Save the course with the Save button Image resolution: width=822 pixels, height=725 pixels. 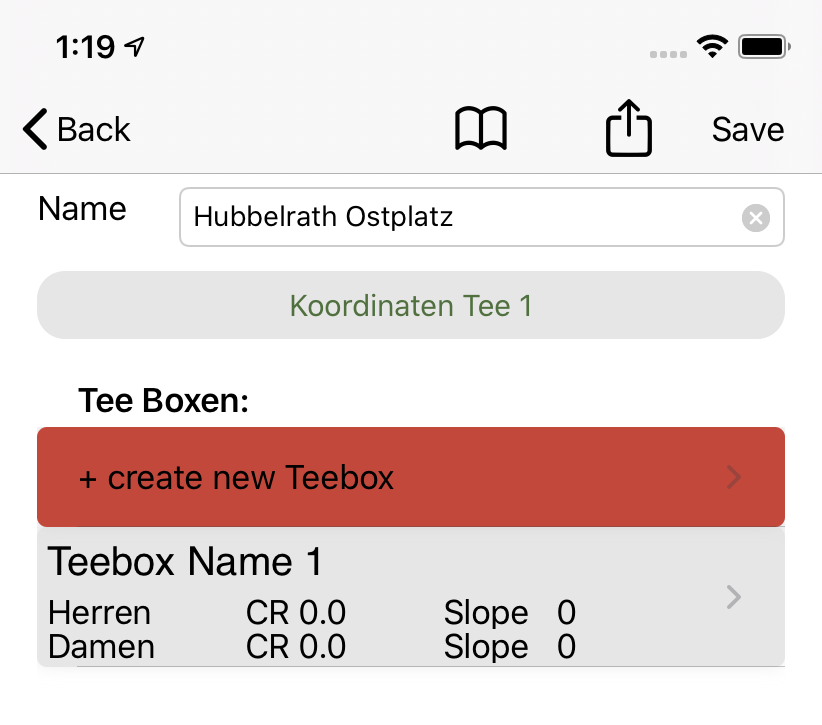click(x=748, y=130)
